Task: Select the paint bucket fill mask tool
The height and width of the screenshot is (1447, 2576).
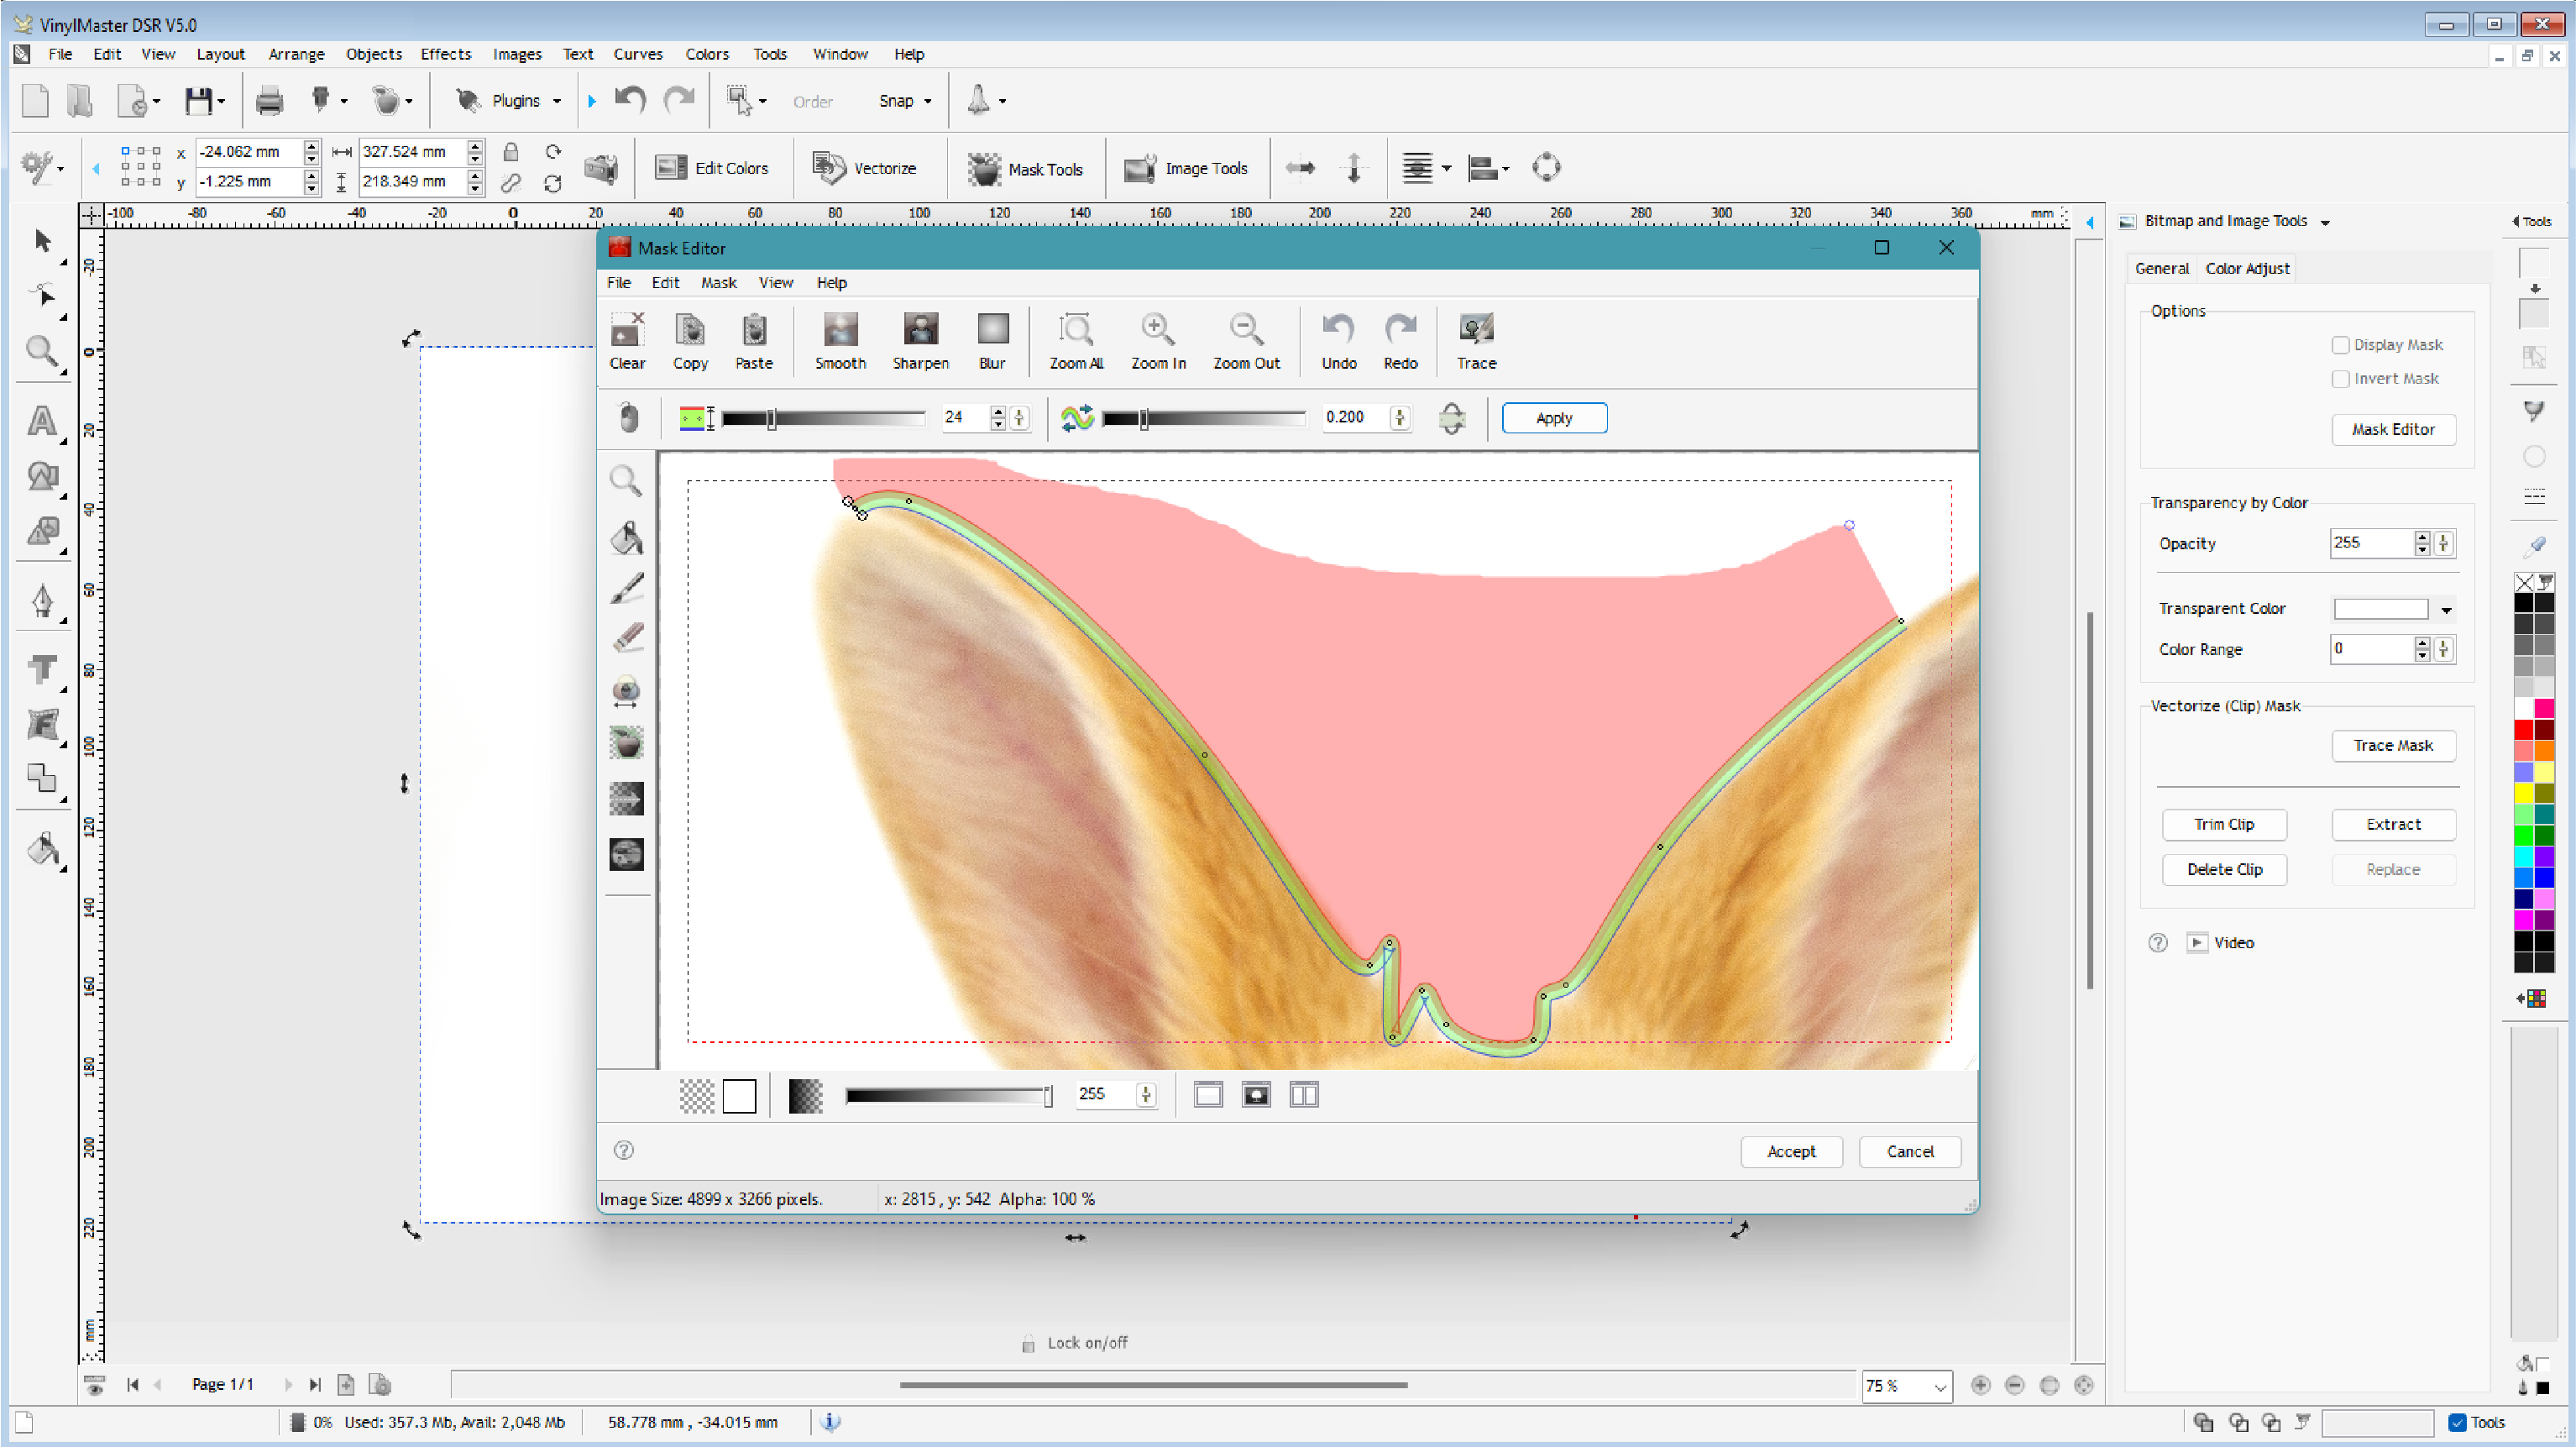Action: [x=626, y=537]
